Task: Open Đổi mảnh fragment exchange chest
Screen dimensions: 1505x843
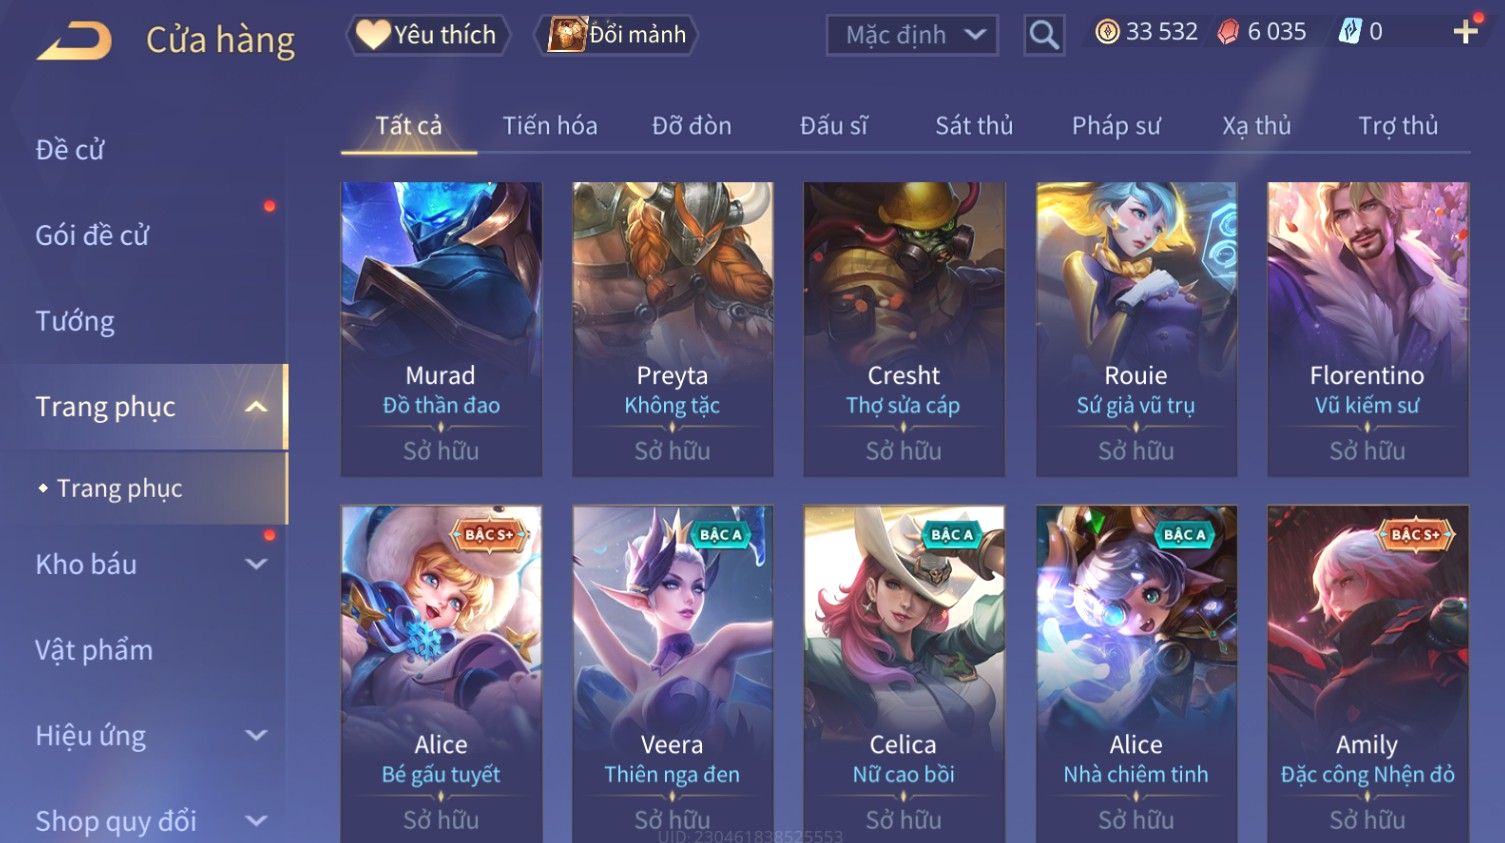Action: click(x=617, y=35)
